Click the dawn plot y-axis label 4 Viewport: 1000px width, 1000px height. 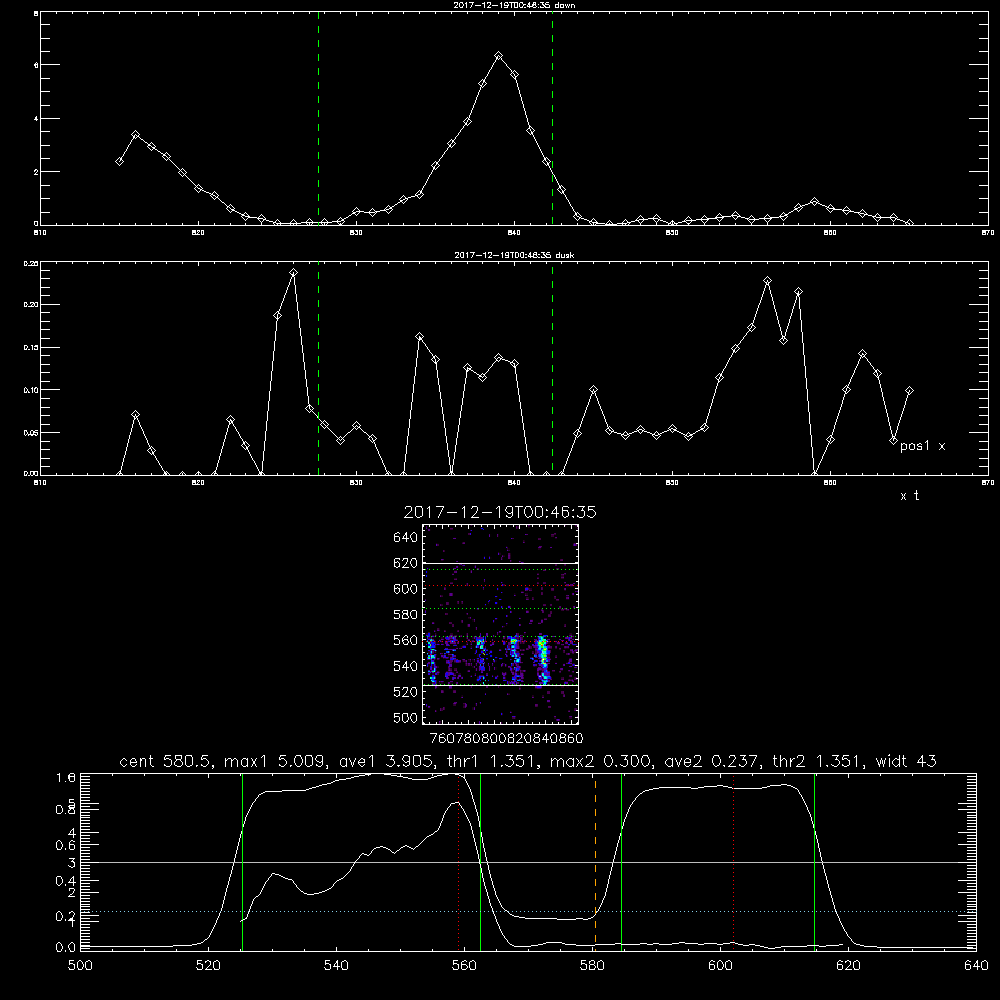(x=36, y=119)
